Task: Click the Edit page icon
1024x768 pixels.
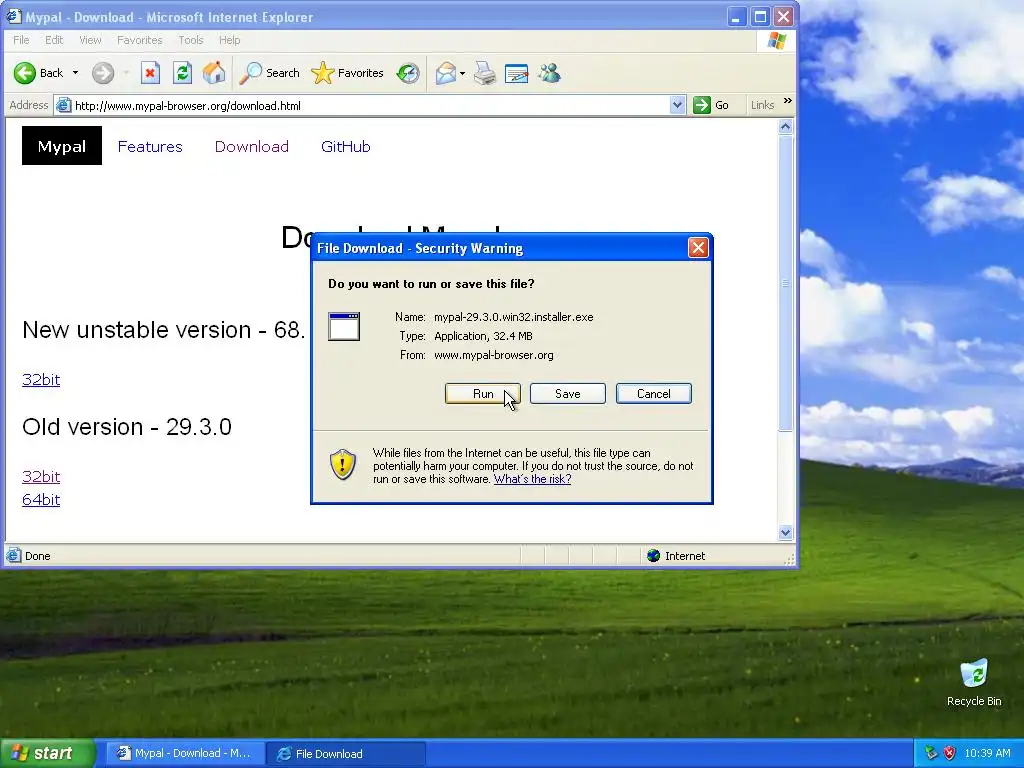Action: pyautogui.click(x=517, y=73)
